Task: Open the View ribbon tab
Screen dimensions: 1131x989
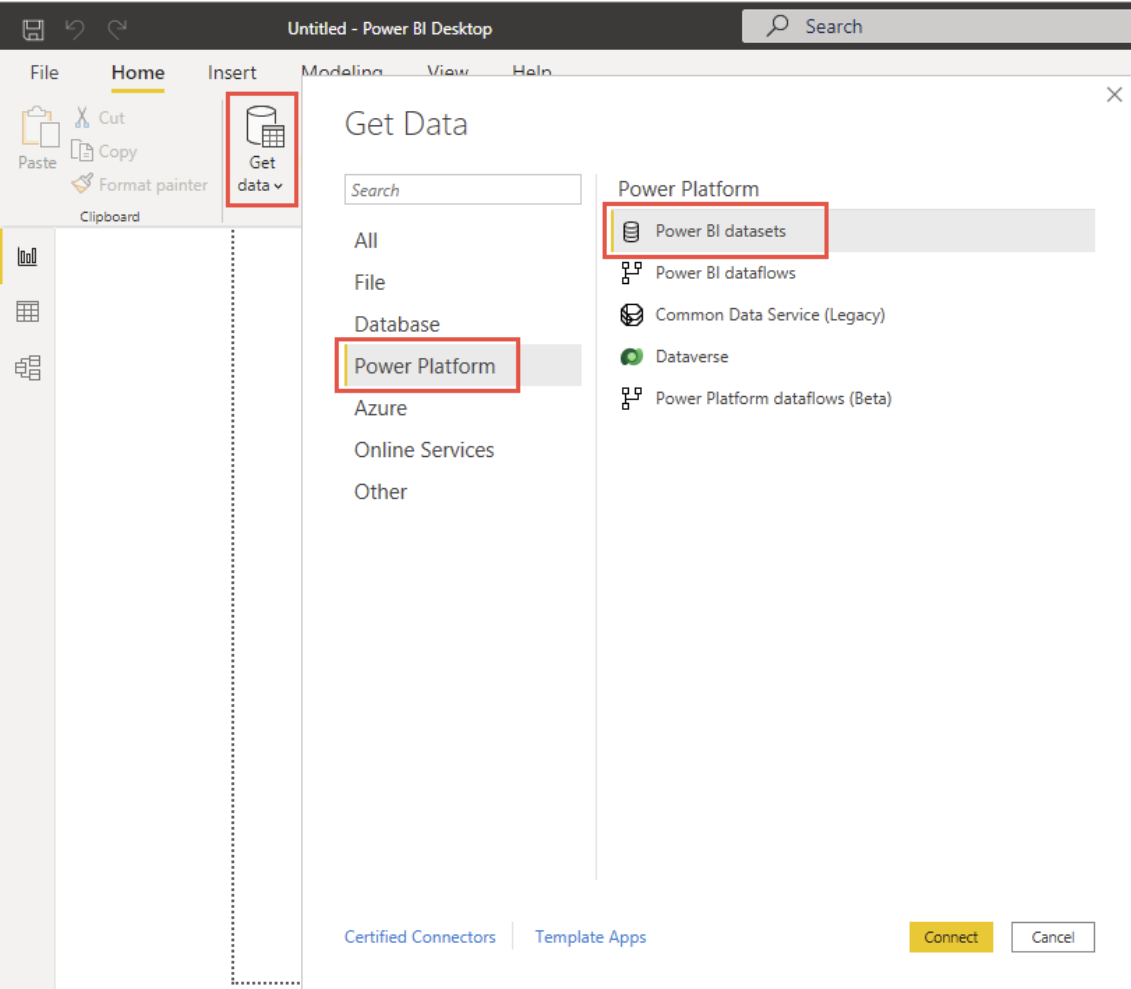Action: (448, 71)
